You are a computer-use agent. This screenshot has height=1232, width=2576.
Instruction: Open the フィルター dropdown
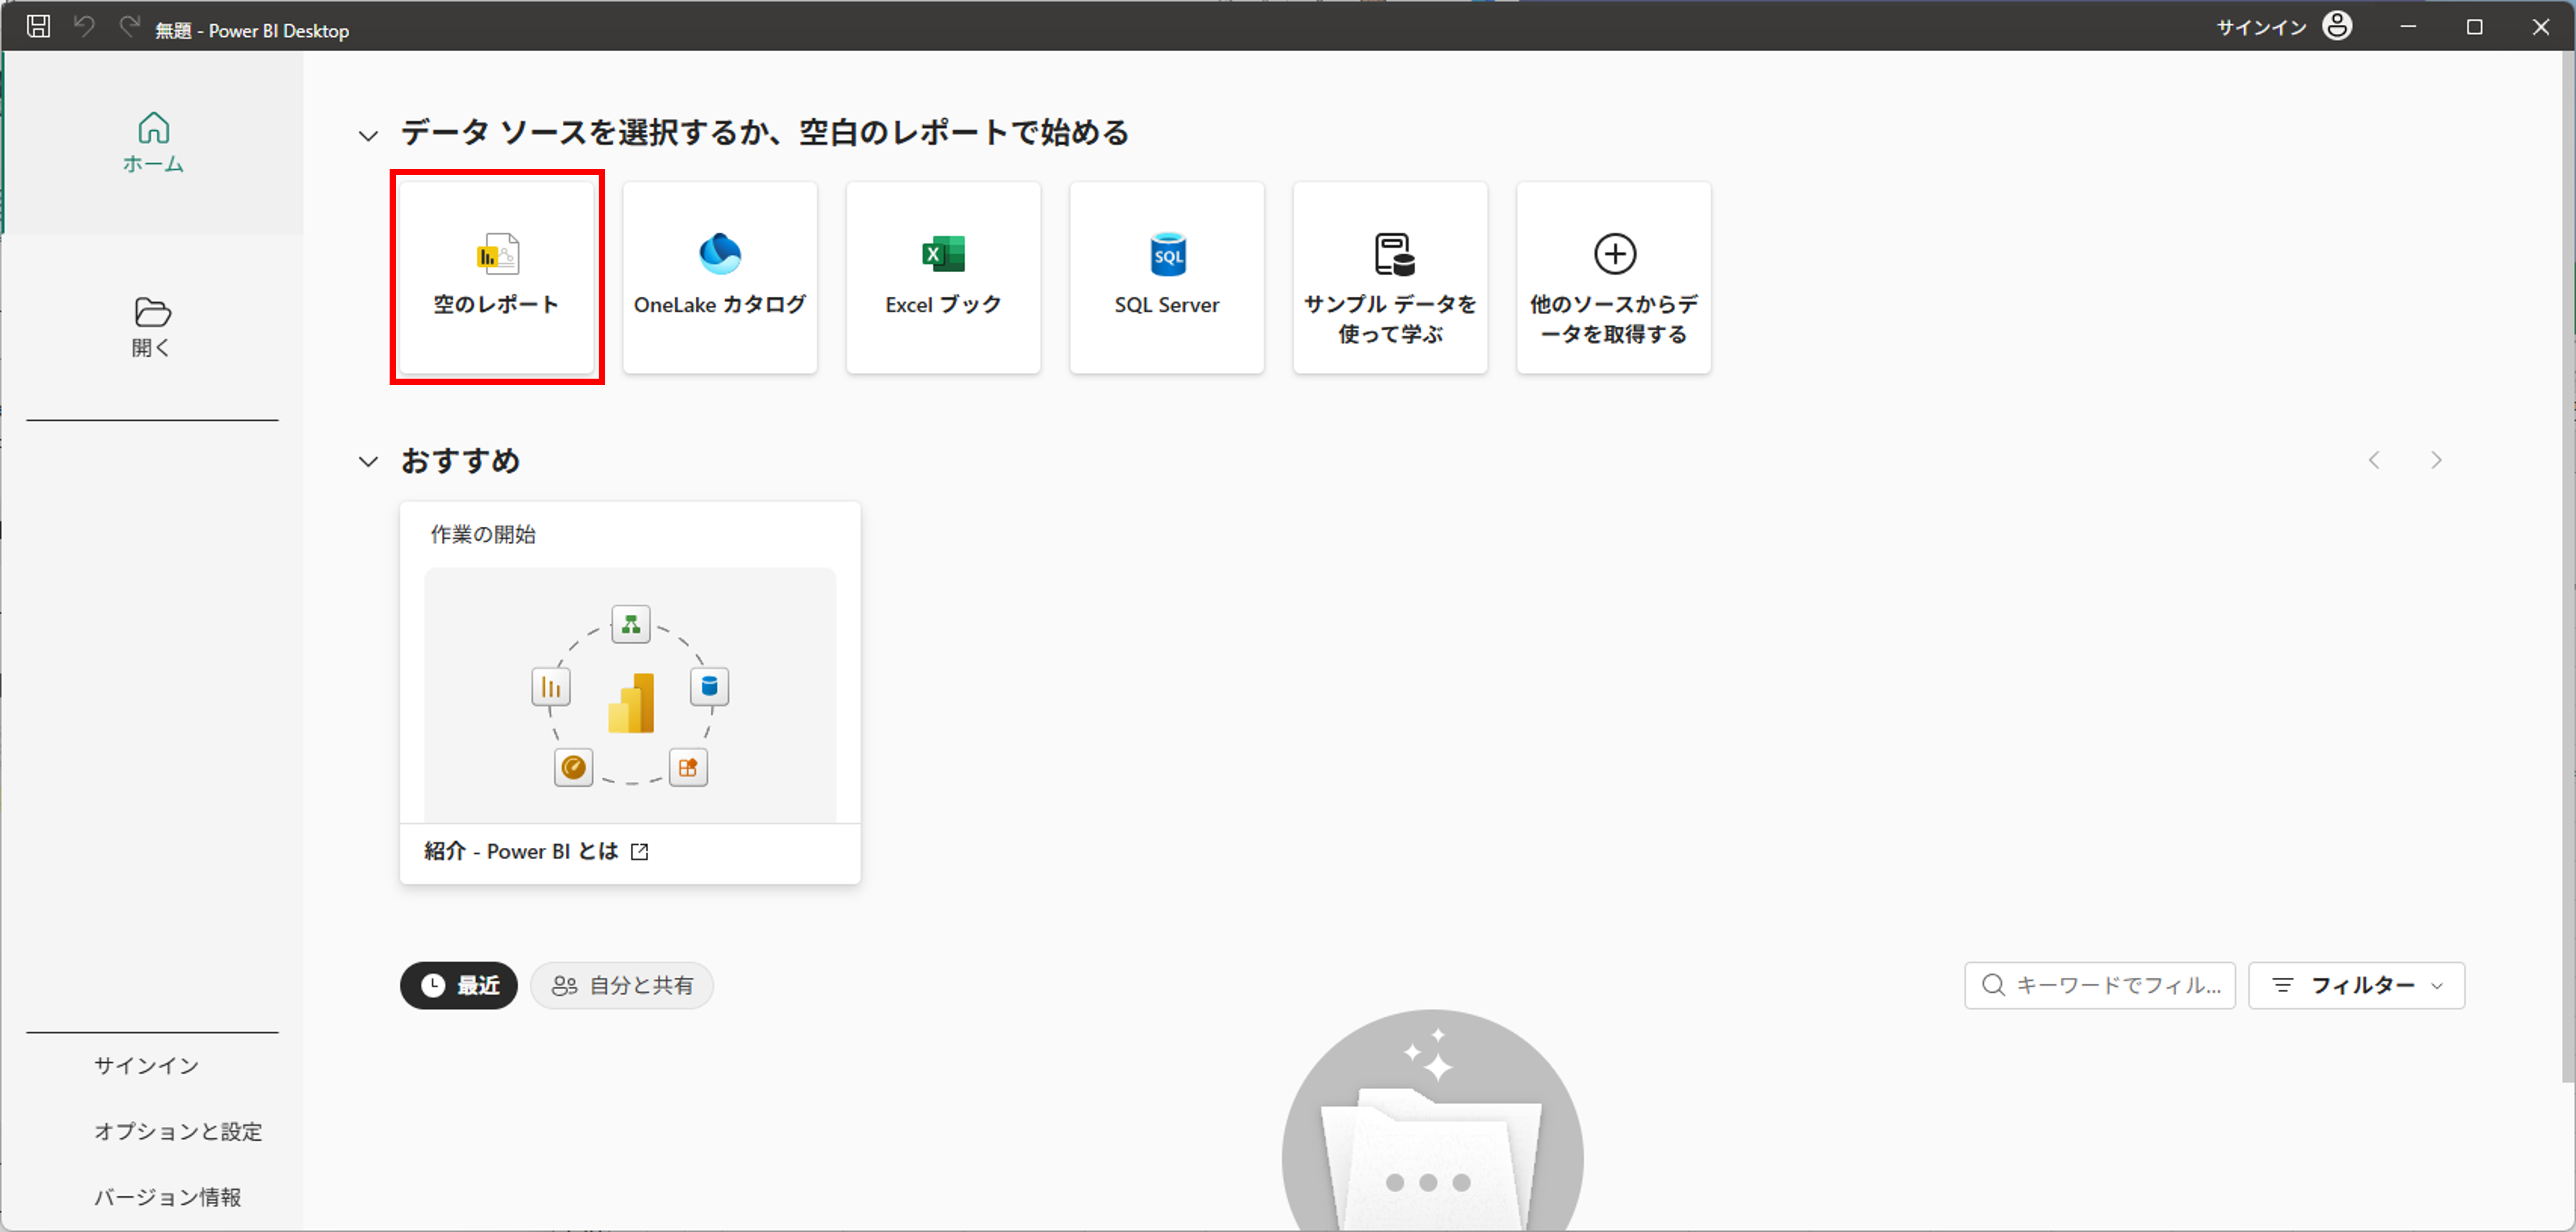[x=2356, y=985]
